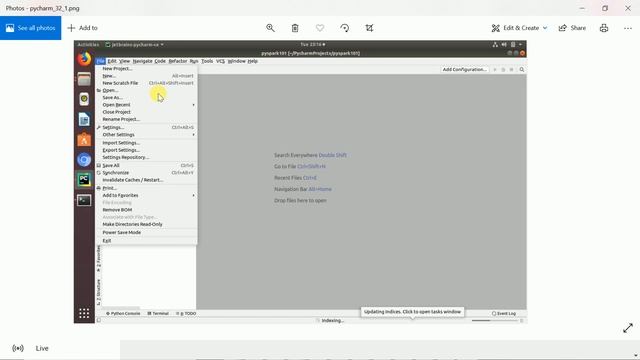Viewport: 640px width, 360px height.
Task: Click the Share button
Action: click(x=572, y=28)
